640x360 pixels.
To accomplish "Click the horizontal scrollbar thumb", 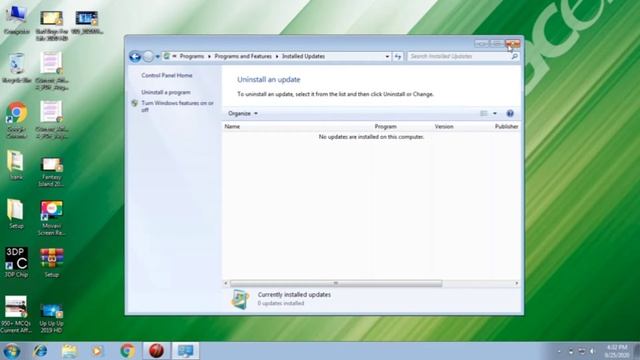I will 336,283.
